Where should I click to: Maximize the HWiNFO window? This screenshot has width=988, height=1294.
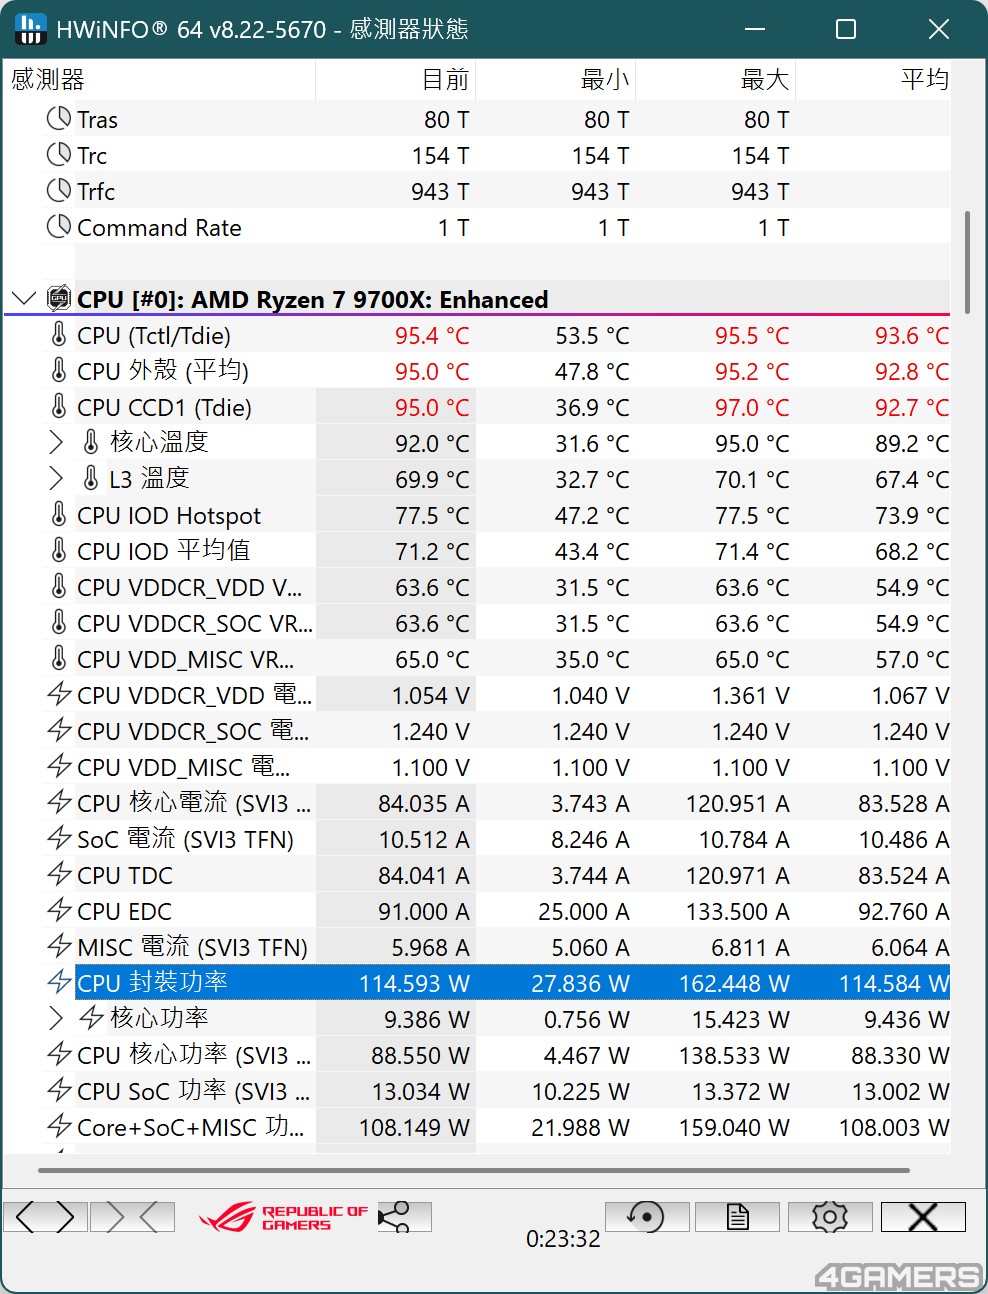[x=846, y=29]
